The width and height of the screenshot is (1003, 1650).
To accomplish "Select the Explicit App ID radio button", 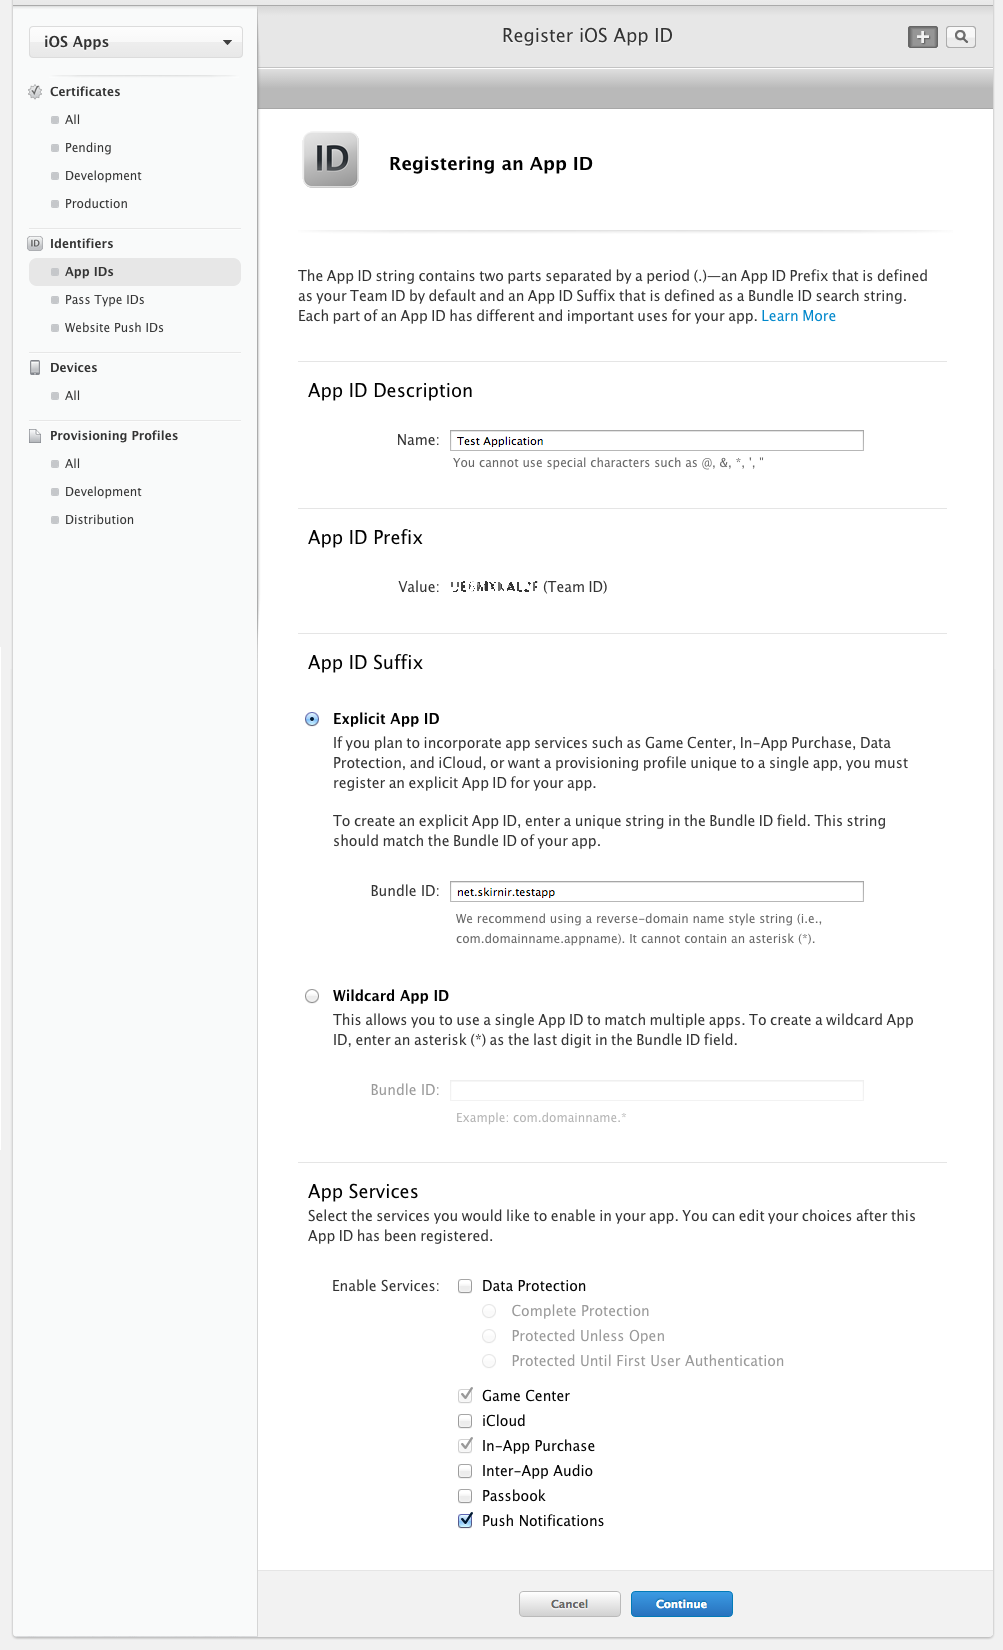I will pos(312,719).
